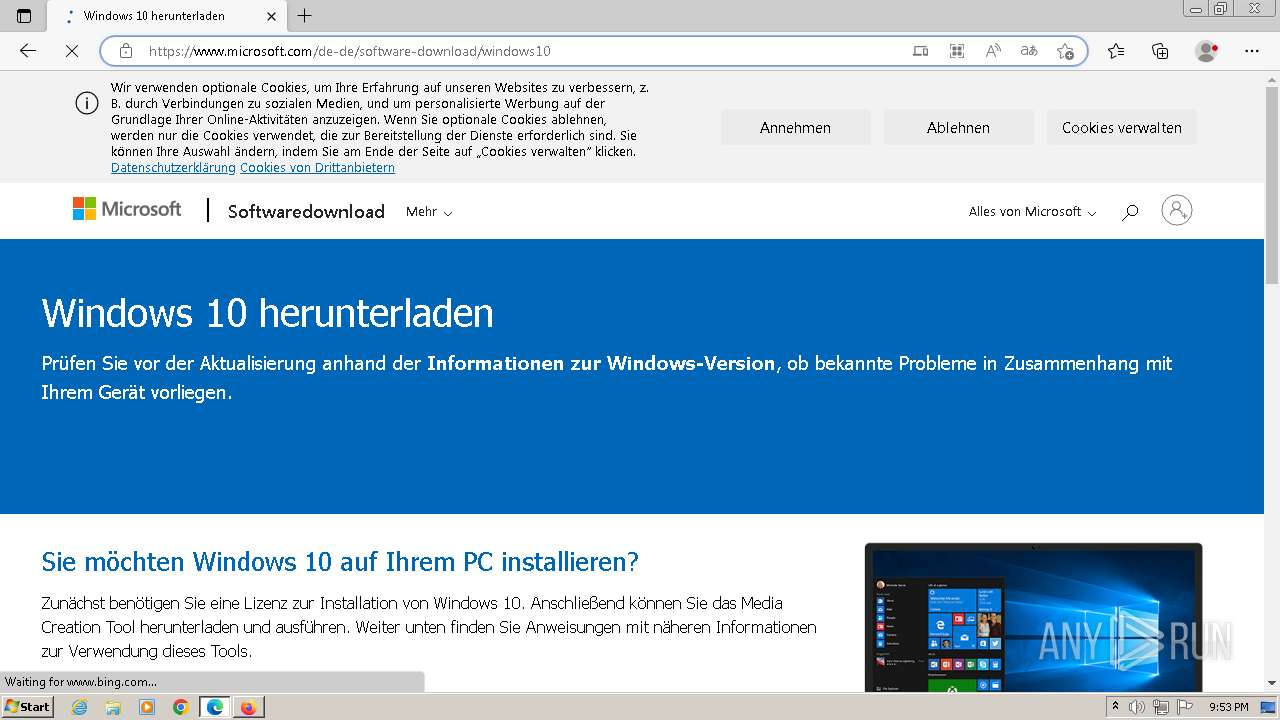Add this page to favorites
1280x720 pixels.
[x=1065, y=51]
